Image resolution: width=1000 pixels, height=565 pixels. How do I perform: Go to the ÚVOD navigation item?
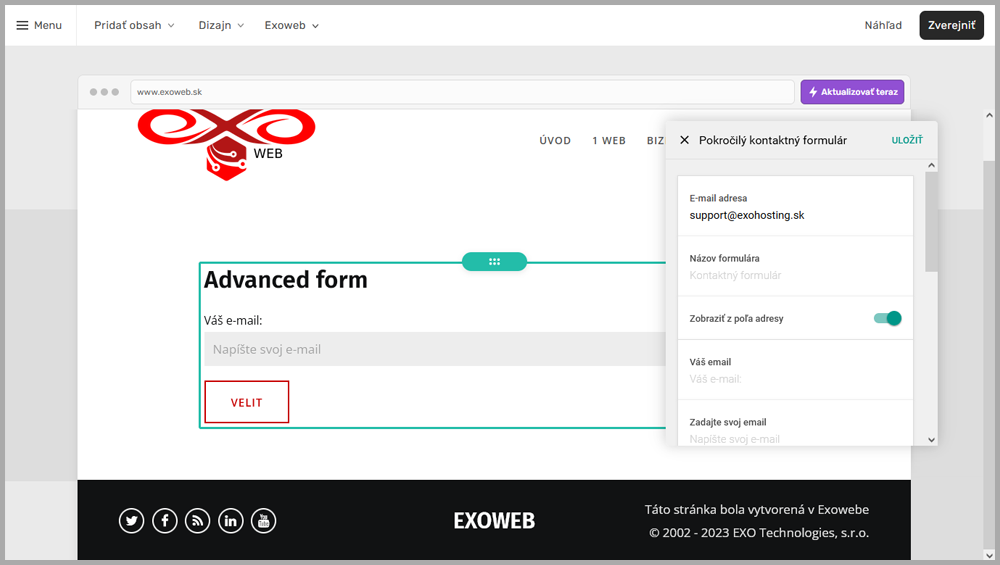pos(555,141)
